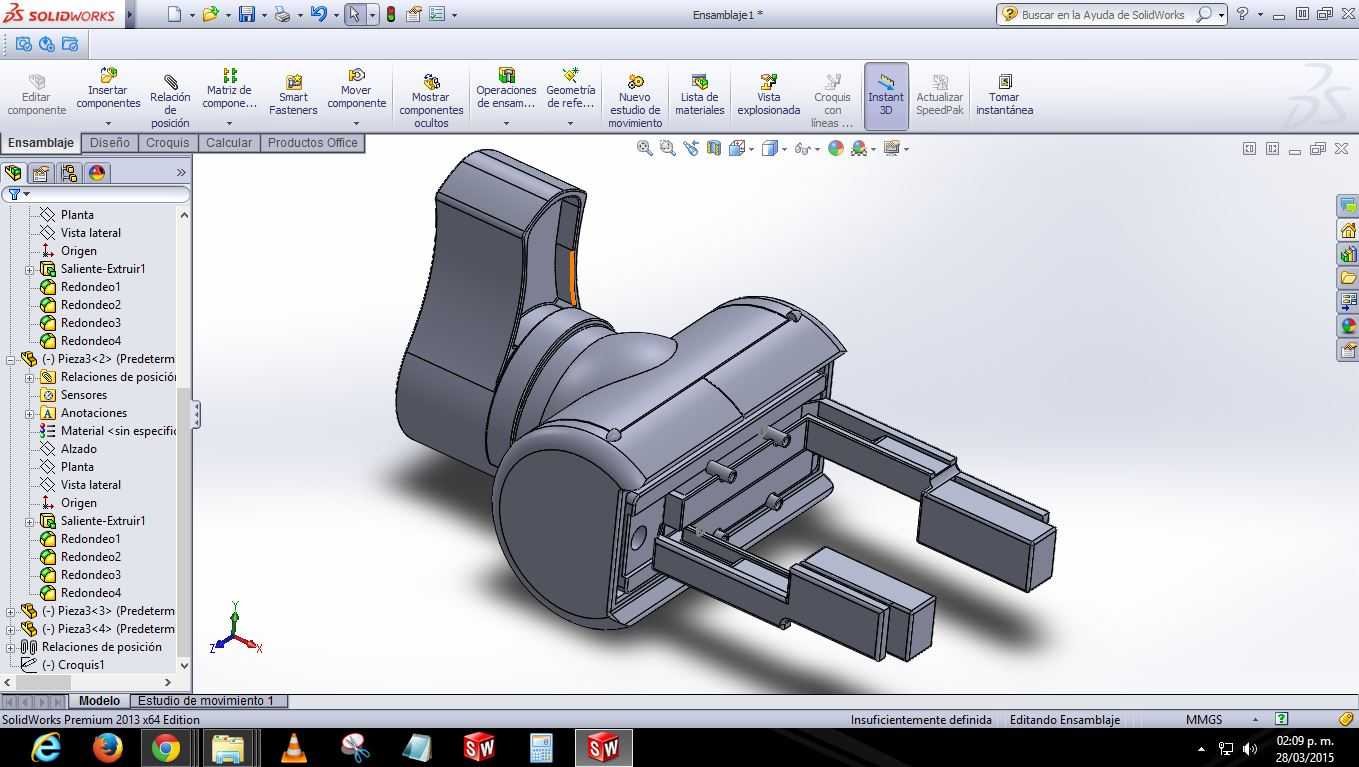Open Firefox from the taskbar
Viewport: 1359px width, 767px height.
(x=107, y=747)
